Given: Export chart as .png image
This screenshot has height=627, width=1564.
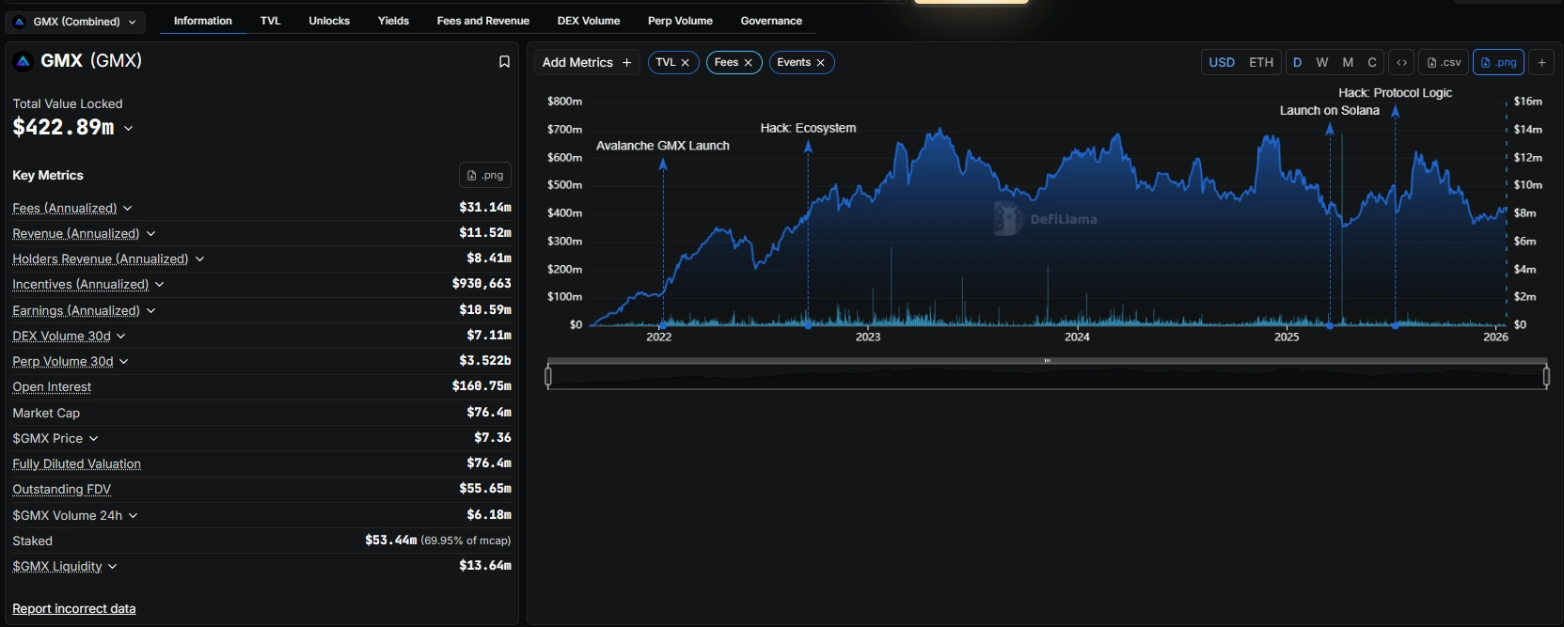Looking at the screenshot, I should click(x=1498, y=62).
